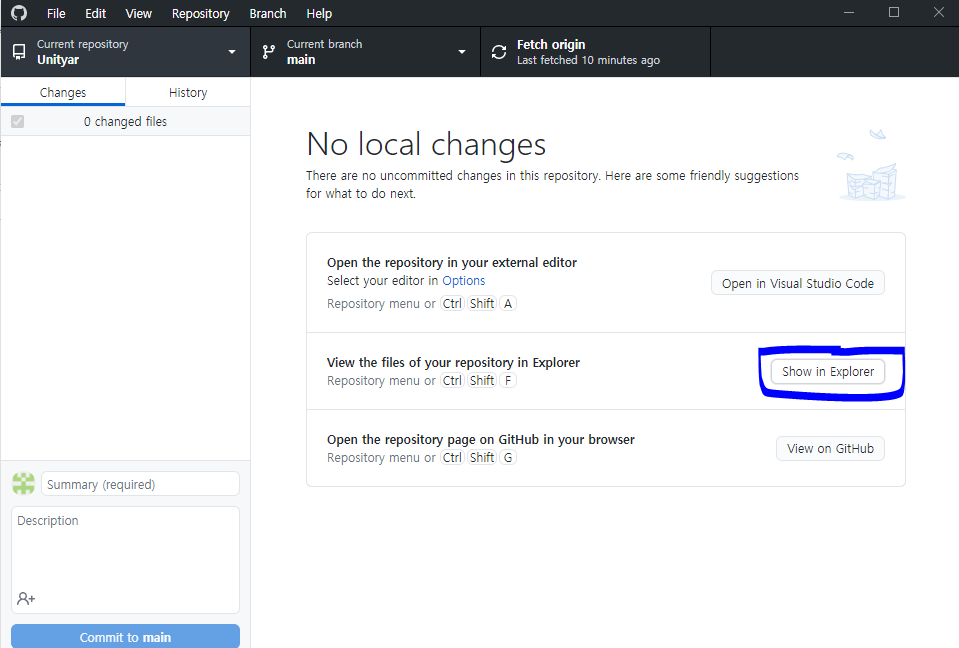Image resolution: width=959 pixels, height=648 pixels.
Task: Open the File menu
Action: (56, 13)
